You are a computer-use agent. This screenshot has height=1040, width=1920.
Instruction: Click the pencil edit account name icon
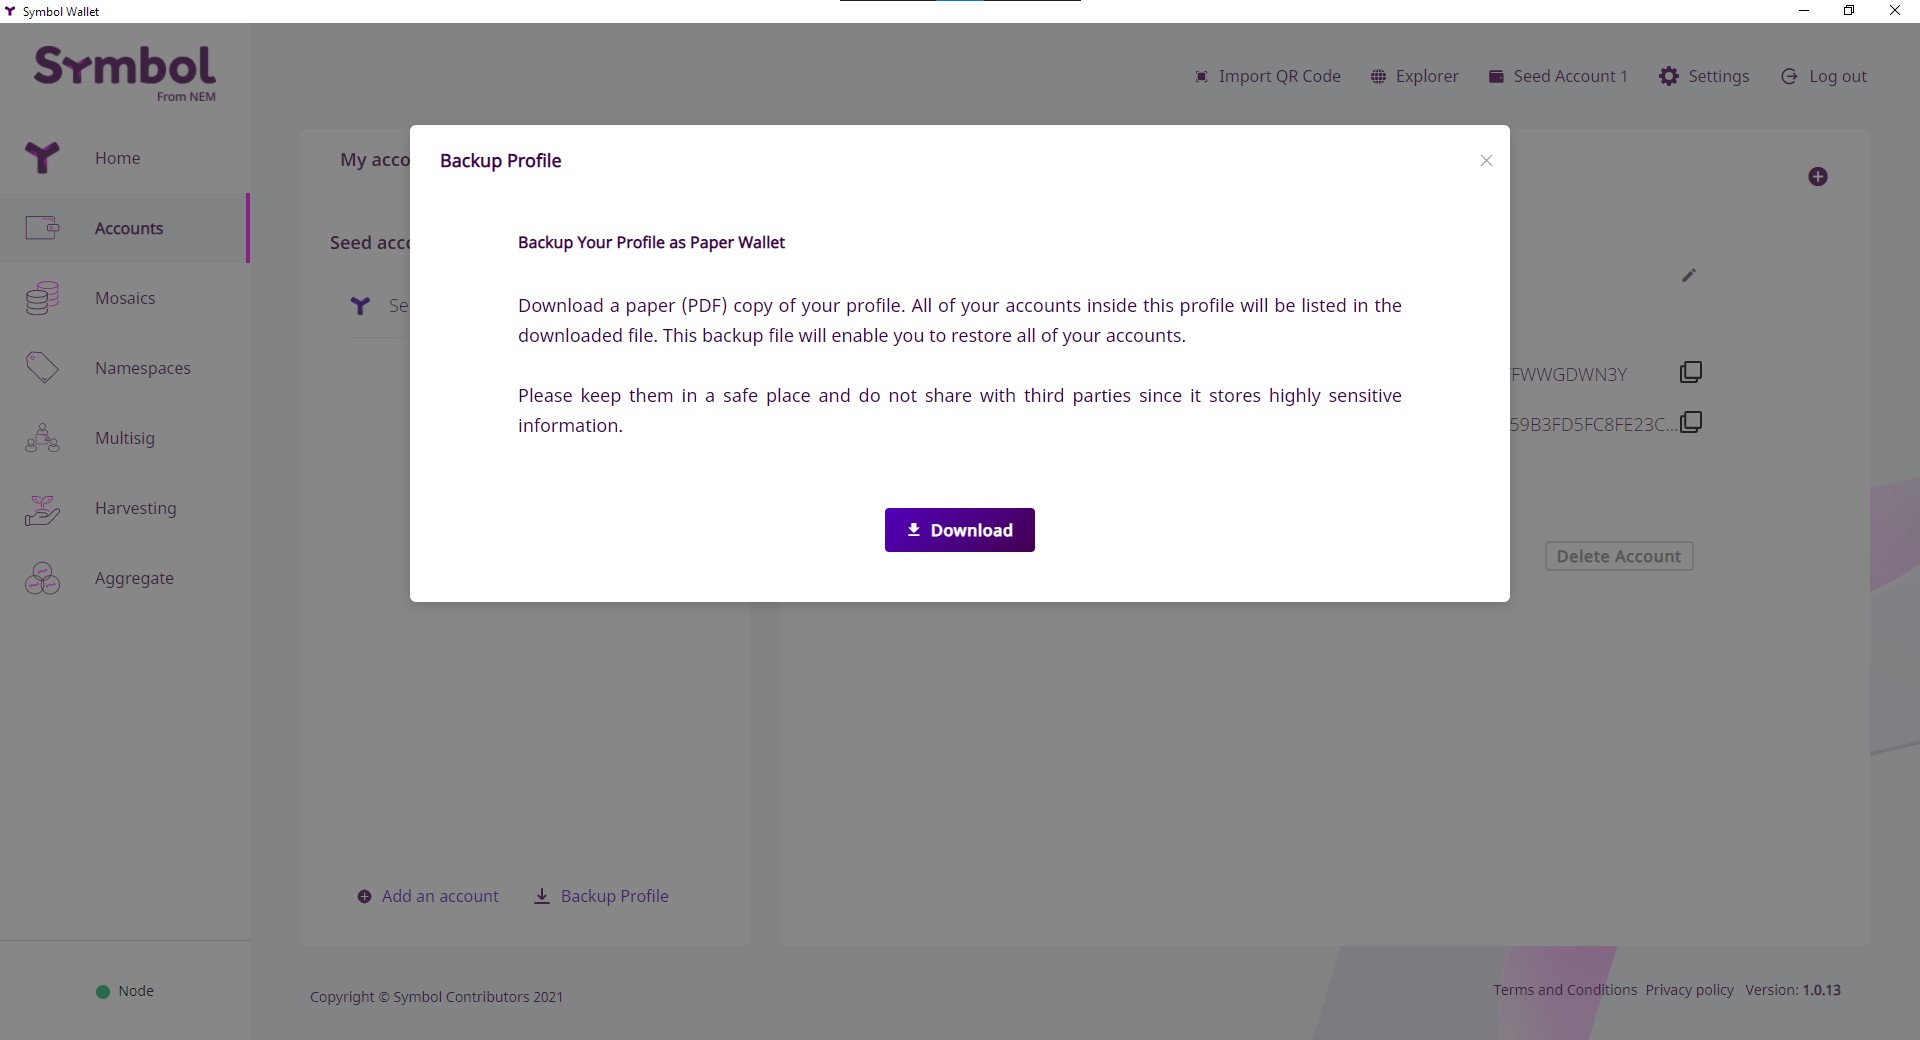click(x=1689, y=275)
